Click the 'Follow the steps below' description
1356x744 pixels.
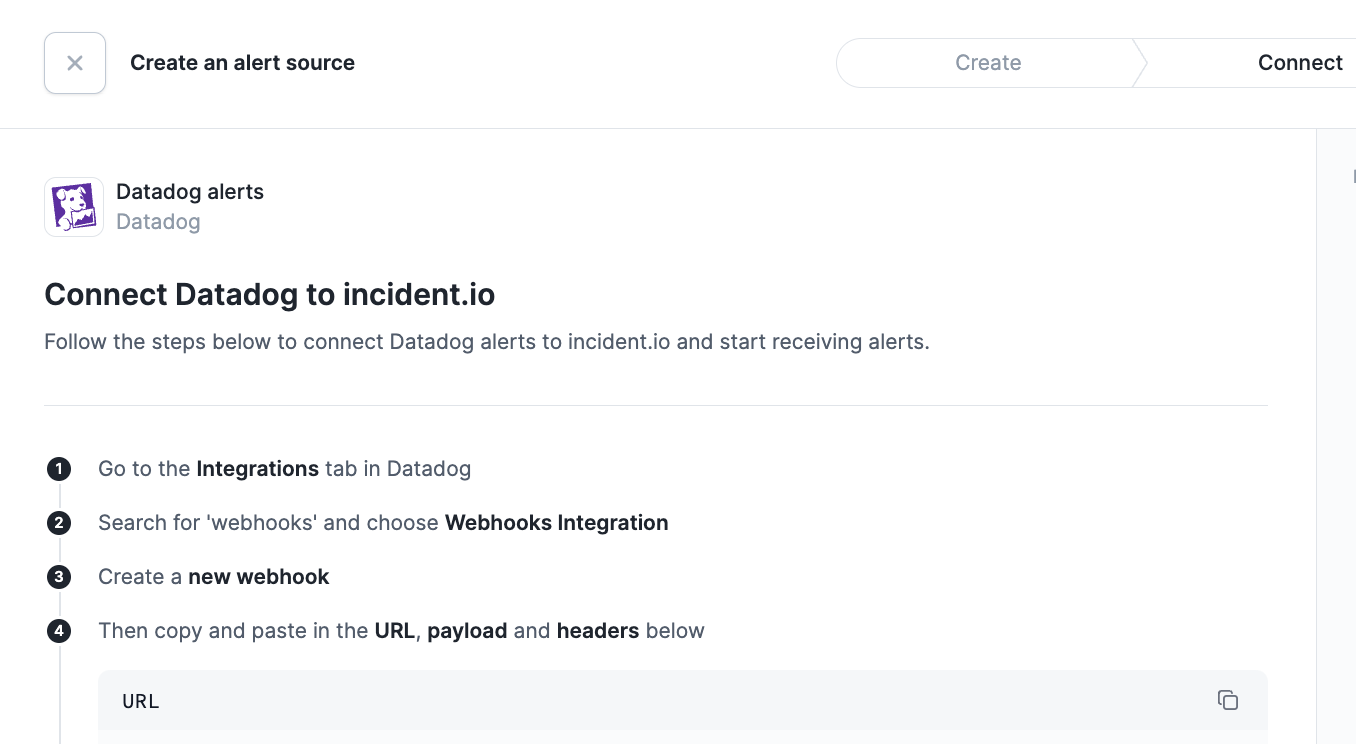[487, 342]
